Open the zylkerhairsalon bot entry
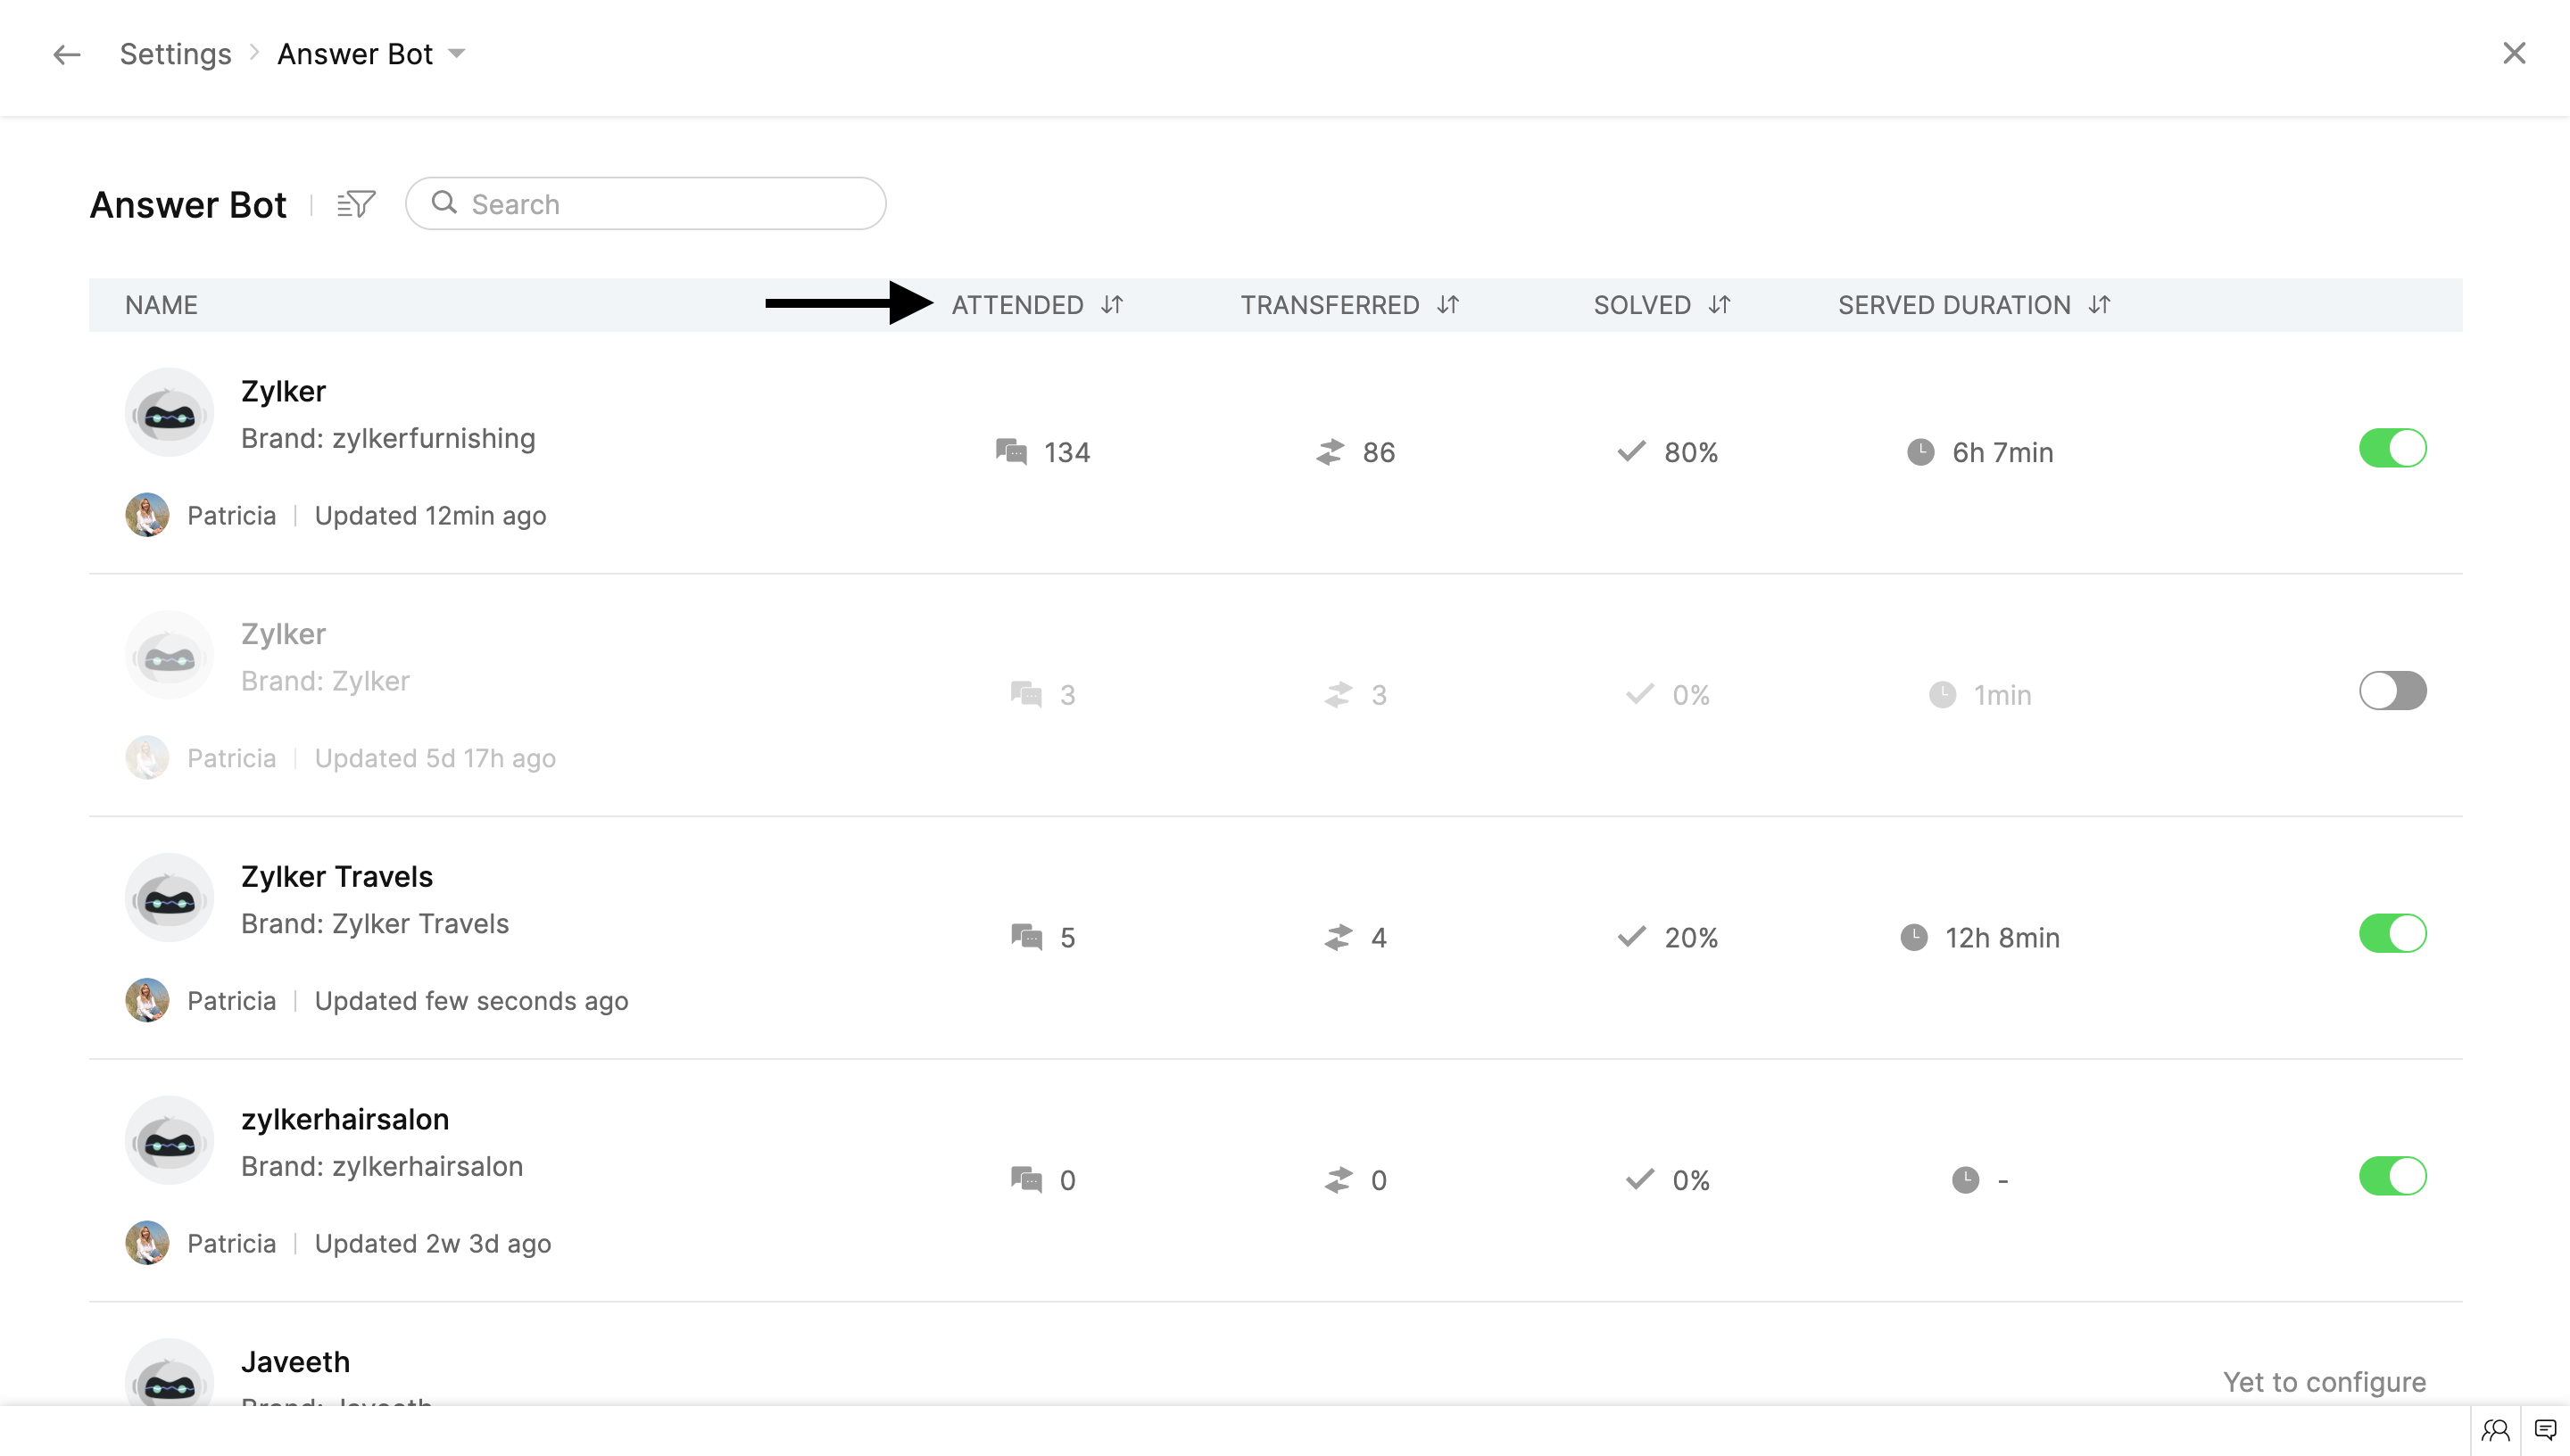 (344, 1120)
